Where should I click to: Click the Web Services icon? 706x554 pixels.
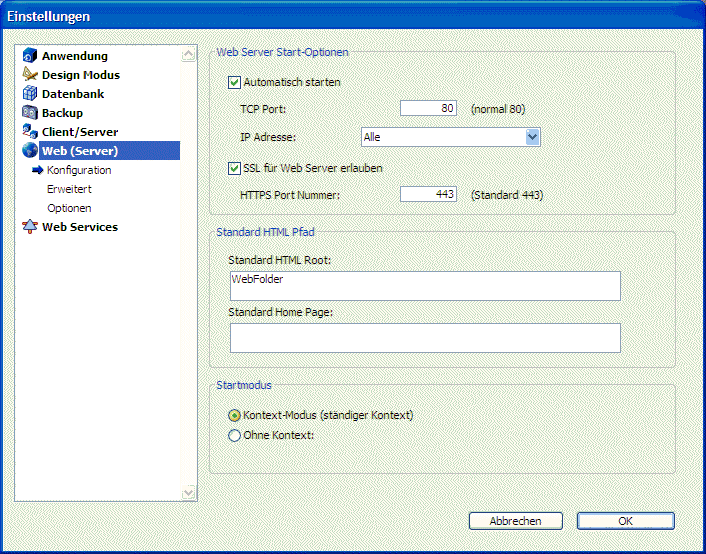tap(30, 227)
